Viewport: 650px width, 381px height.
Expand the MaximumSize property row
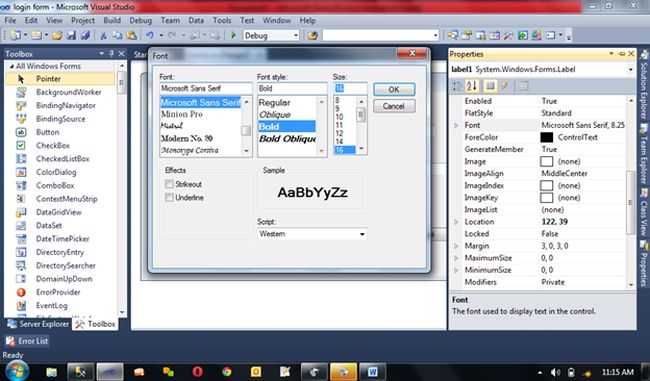pos(456,258)
